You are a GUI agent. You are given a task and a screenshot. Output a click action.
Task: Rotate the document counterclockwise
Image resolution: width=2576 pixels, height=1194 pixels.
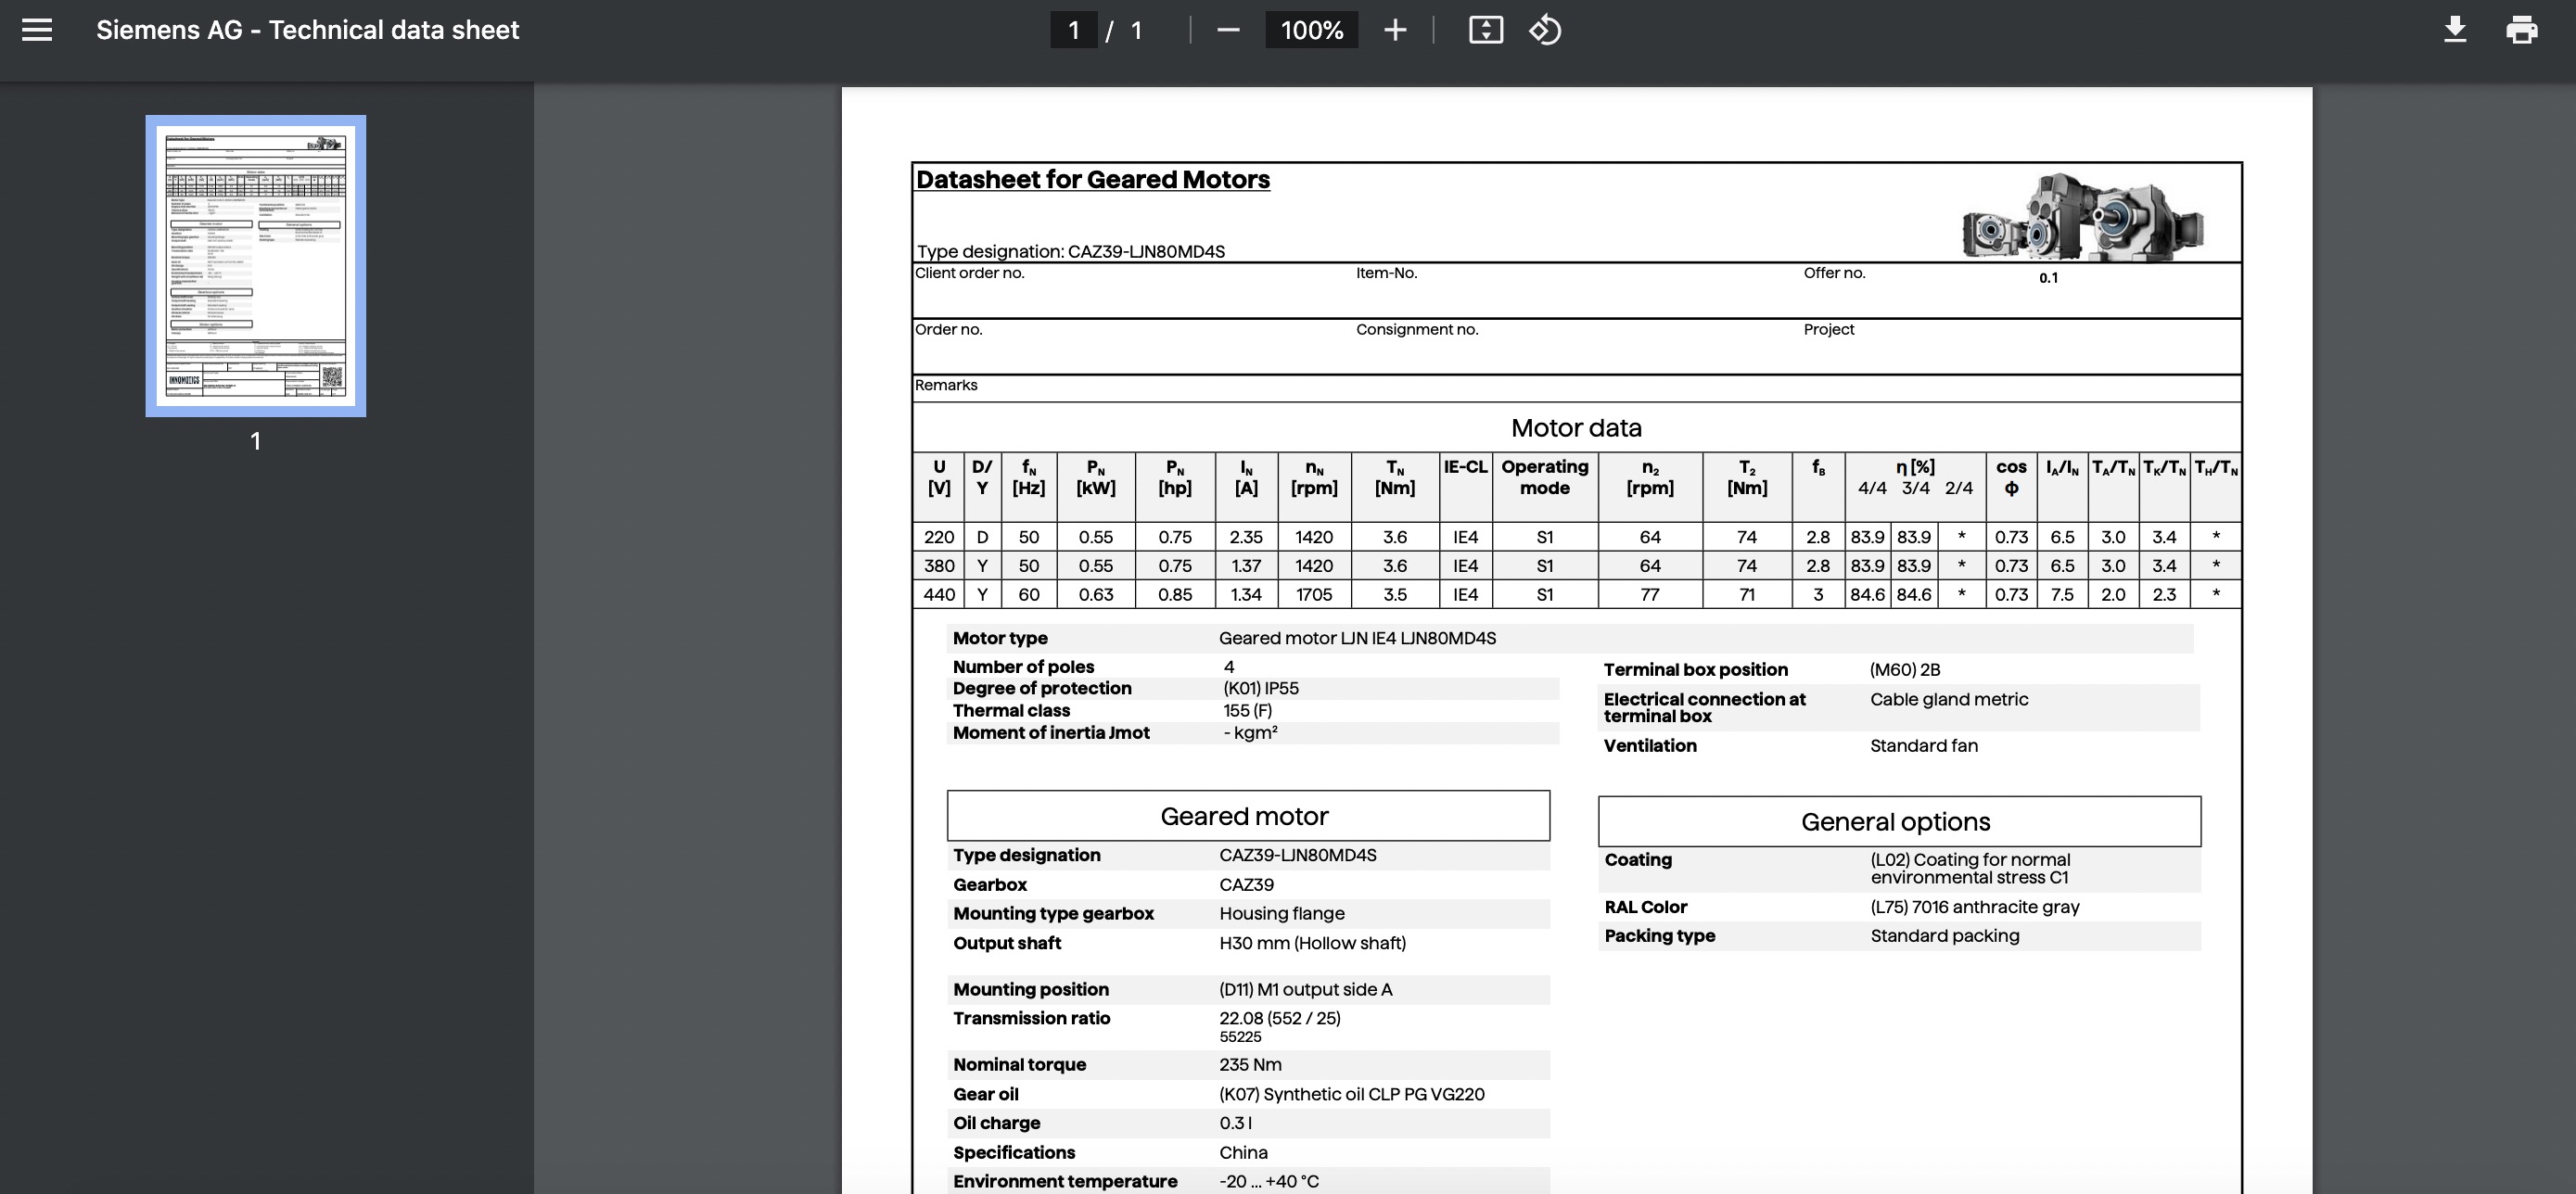1545,30
